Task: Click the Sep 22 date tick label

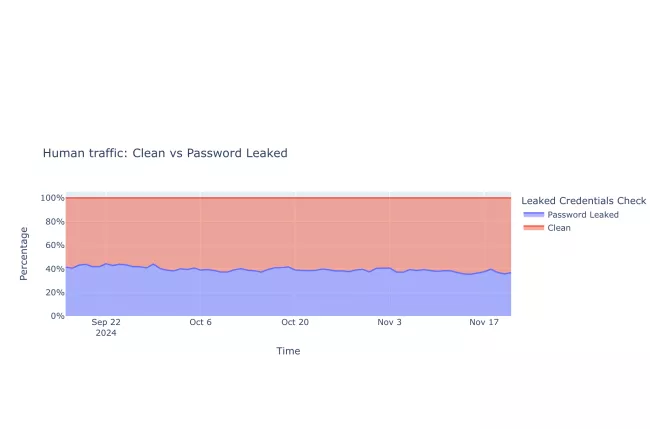Action: (106, 322)
